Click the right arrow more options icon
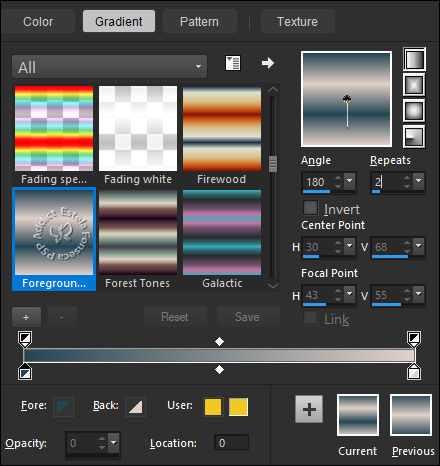The image size is (440, 466). click(268, 63)
